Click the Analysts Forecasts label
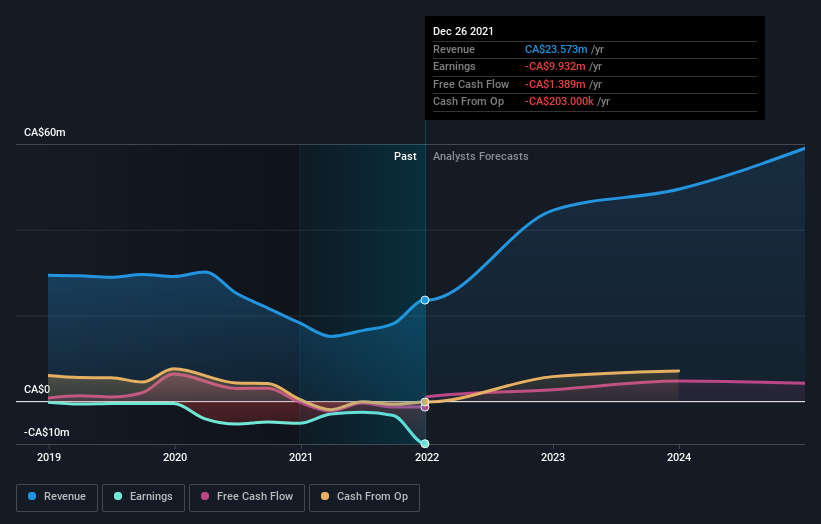 tap(481, 156)
